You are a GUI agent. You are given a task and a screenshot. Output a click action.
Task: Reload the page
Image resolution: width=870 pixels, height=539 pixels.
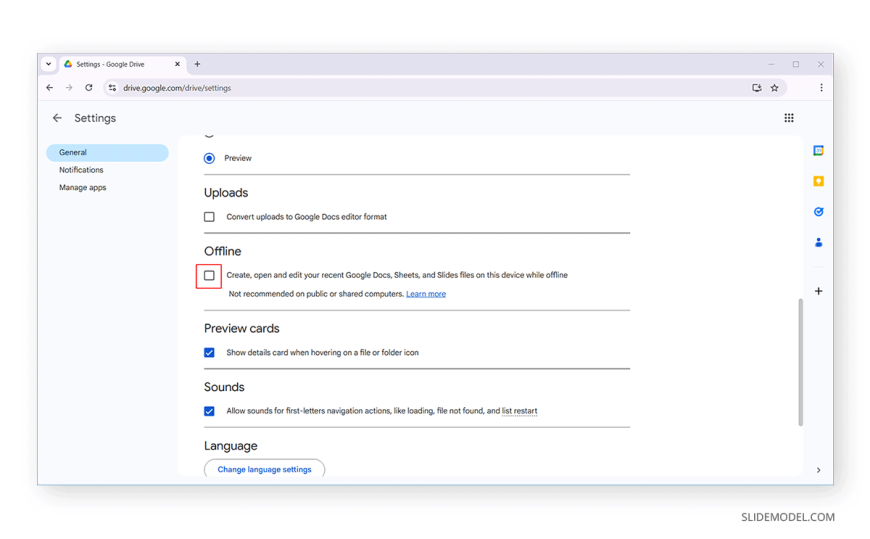coord(88,88)
